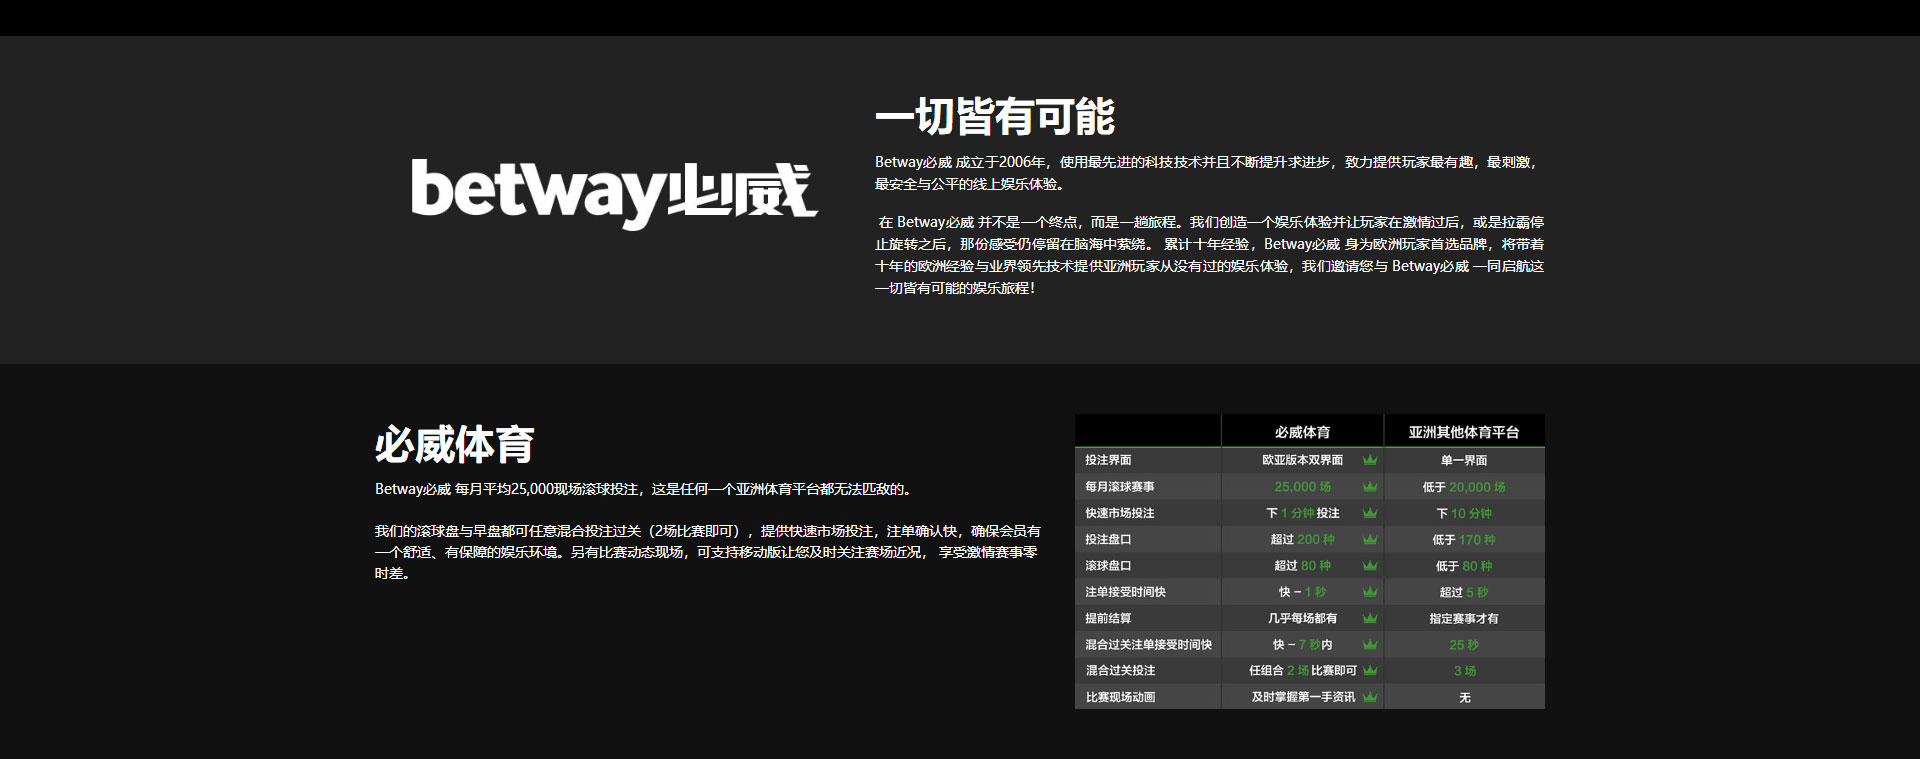Click crown icon in 混合过关投注 row
Viewport: 1920px width, 759px height.
tap(1369, 670)
